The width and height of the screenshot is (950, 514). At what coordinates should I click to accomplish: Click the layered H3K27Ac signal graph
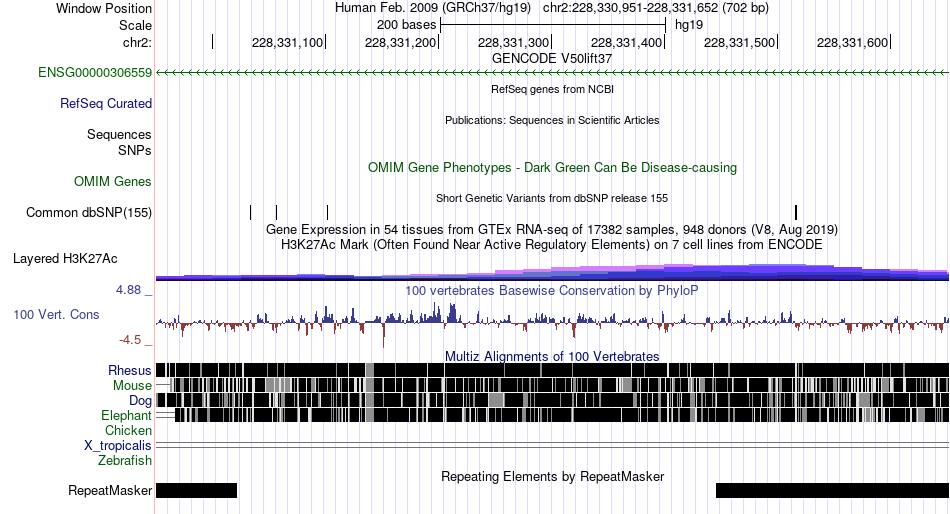[x=552, y=272]
